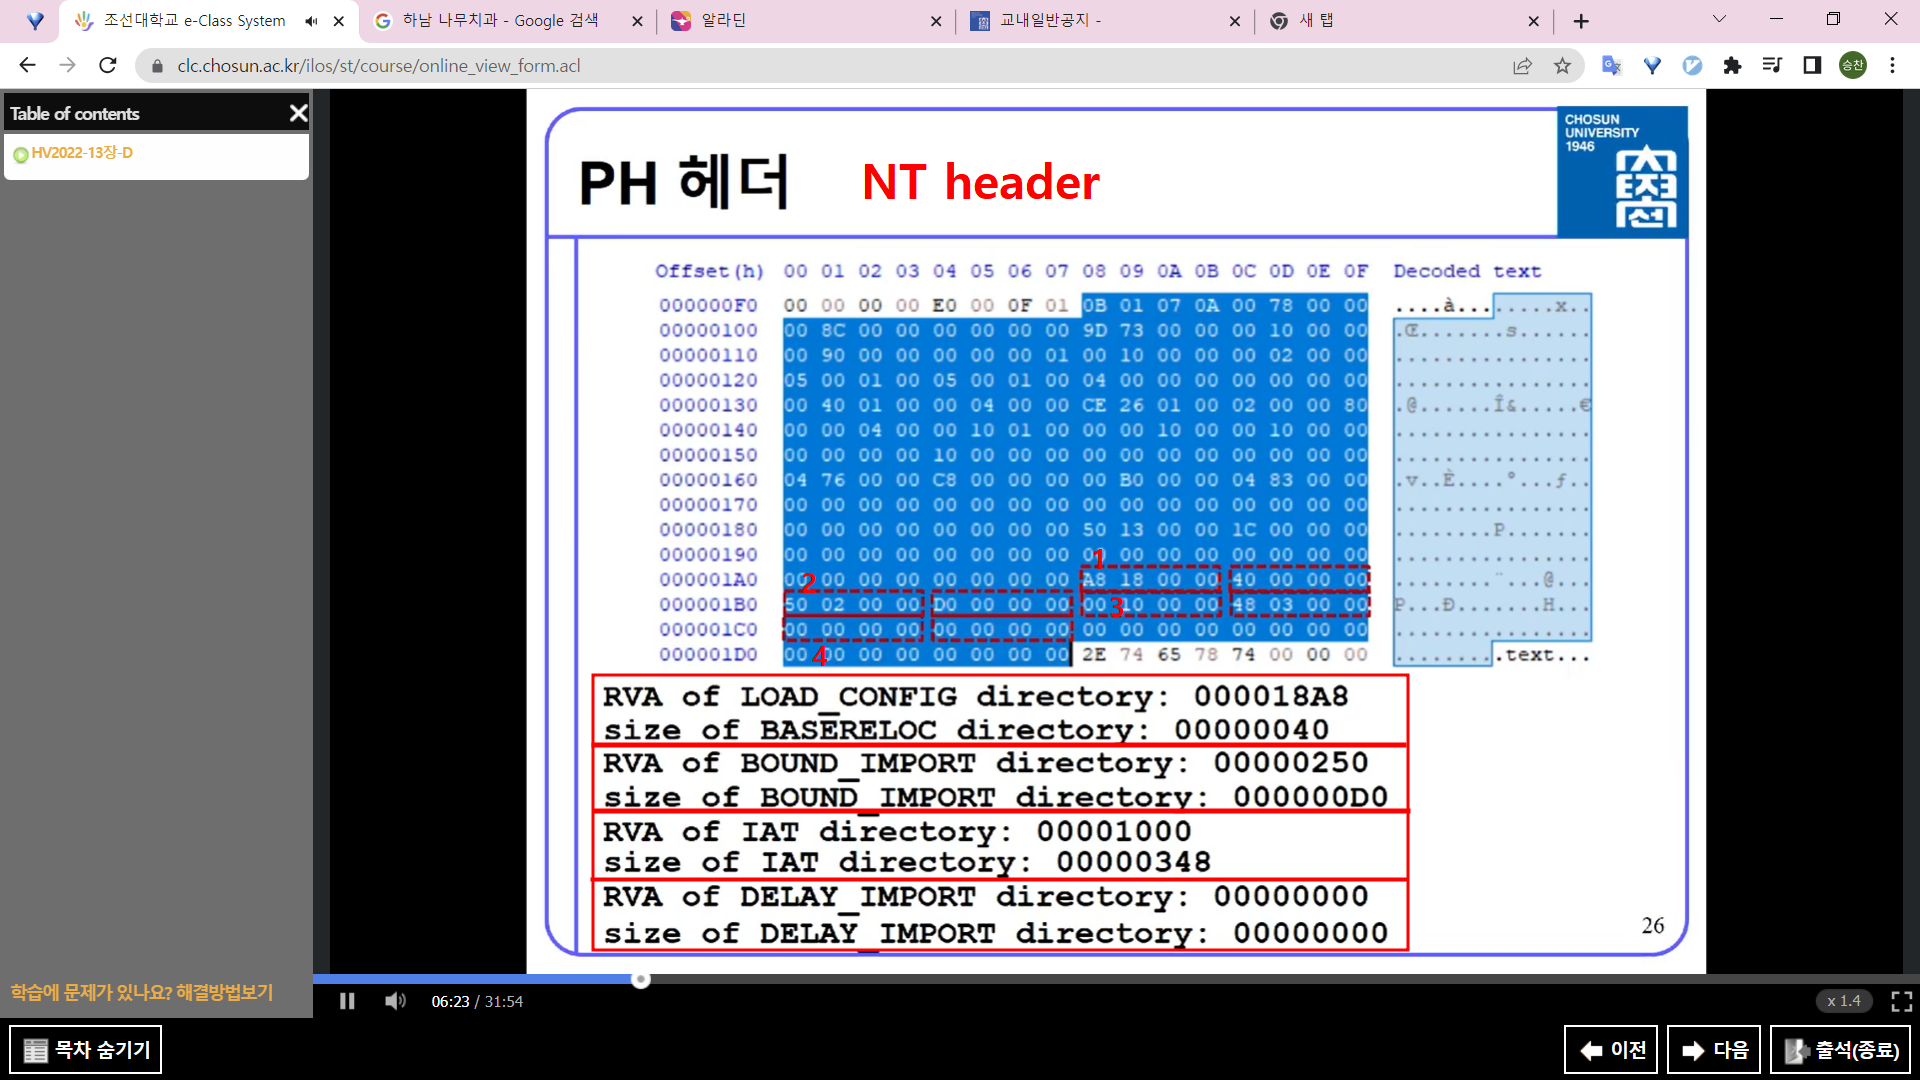Close the Table of contents panel
Screen dimensions: 1920x1080
click(x=298, y=113)
